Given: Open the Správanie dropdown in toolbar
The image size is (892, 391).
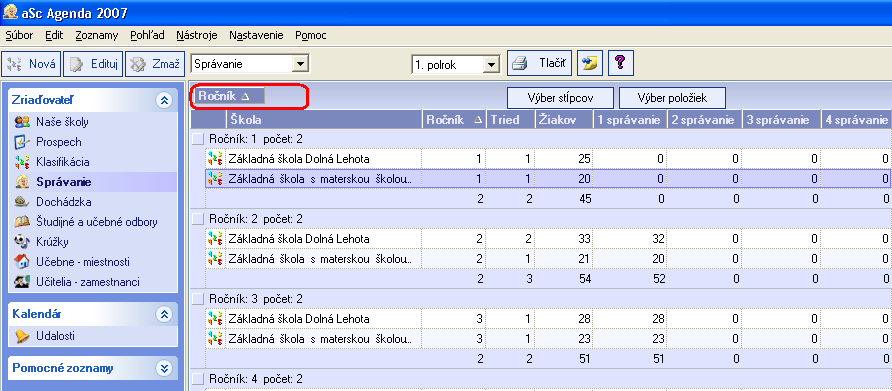Looking at the screenshot, I should pos(300,64).
